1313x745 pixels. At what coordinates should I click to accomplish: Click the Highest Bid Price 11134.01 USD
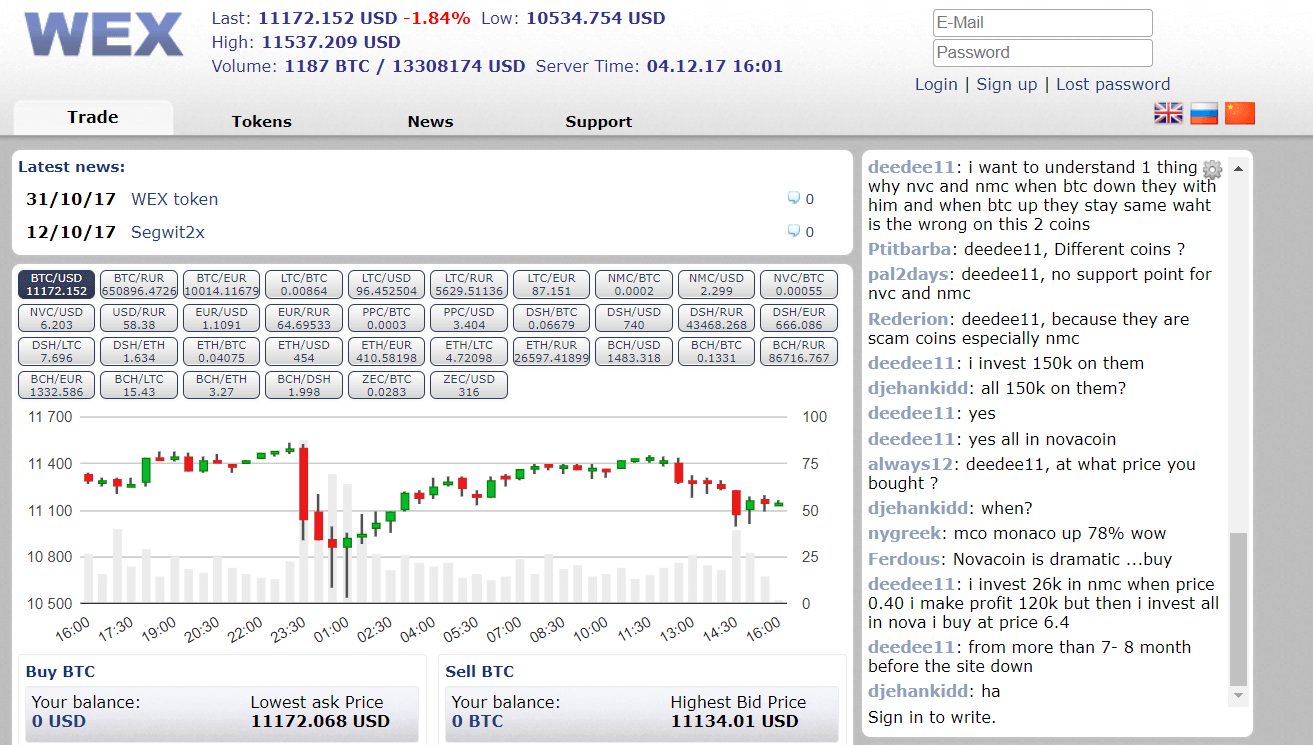click(x=735, y=721)
